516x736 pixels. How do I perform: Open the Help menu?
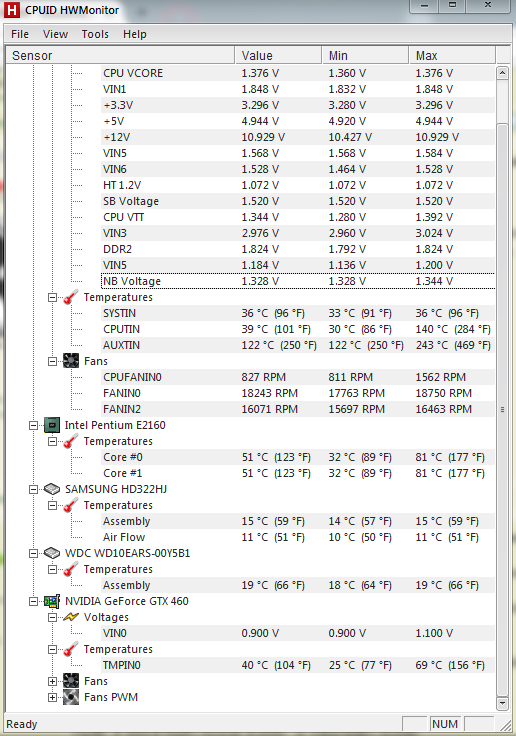(135, 34)
